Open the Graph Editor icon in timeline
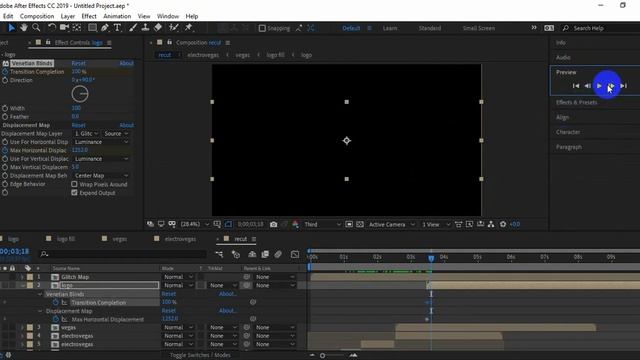640x360 pixels. (295, 254)
